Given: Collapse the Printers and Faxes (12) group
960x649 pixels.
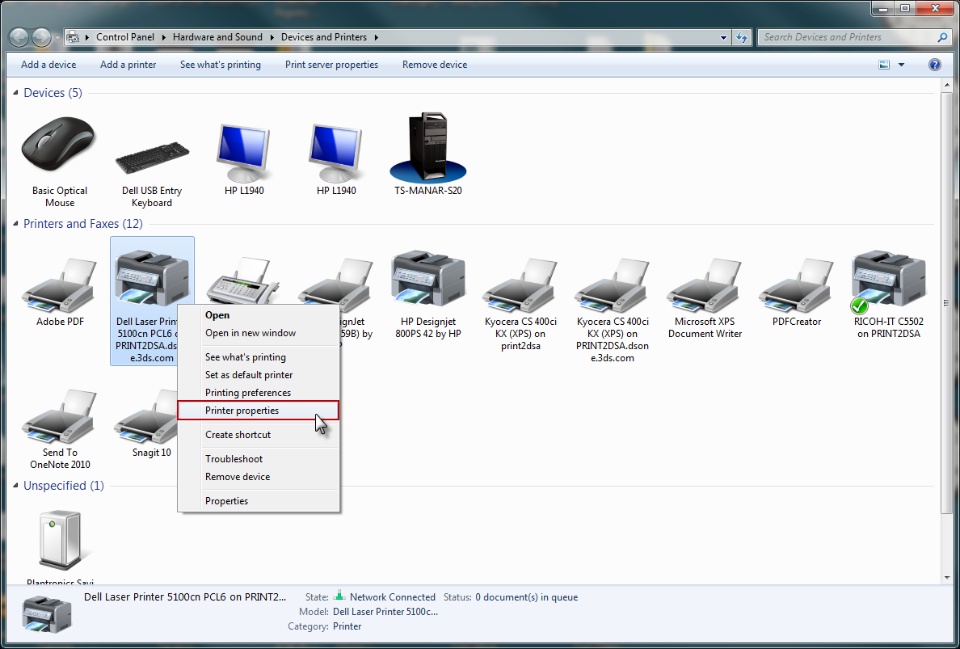Looking at the screenshot, I should coord(15,223).
